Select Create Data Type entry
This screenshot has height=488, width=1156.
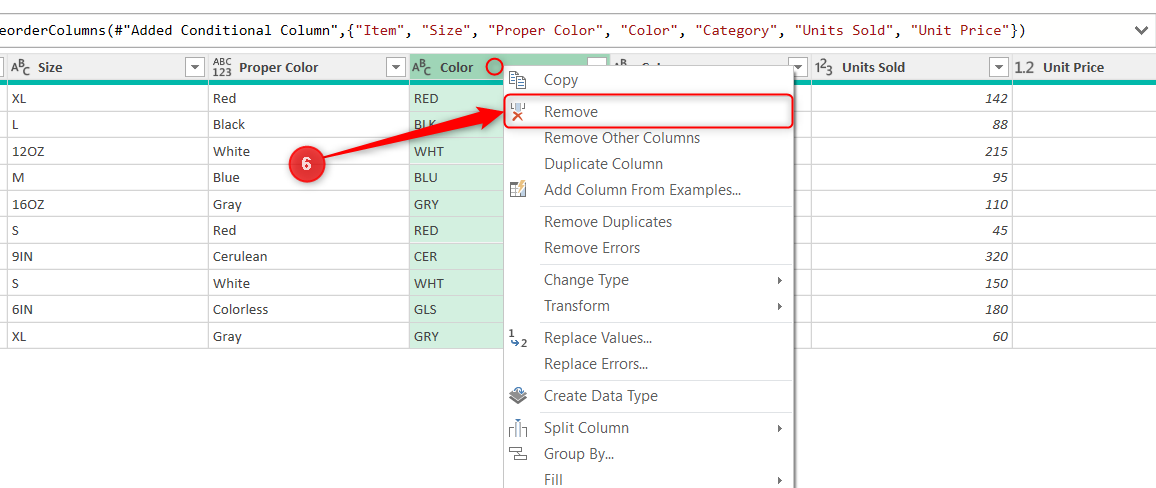649,396
